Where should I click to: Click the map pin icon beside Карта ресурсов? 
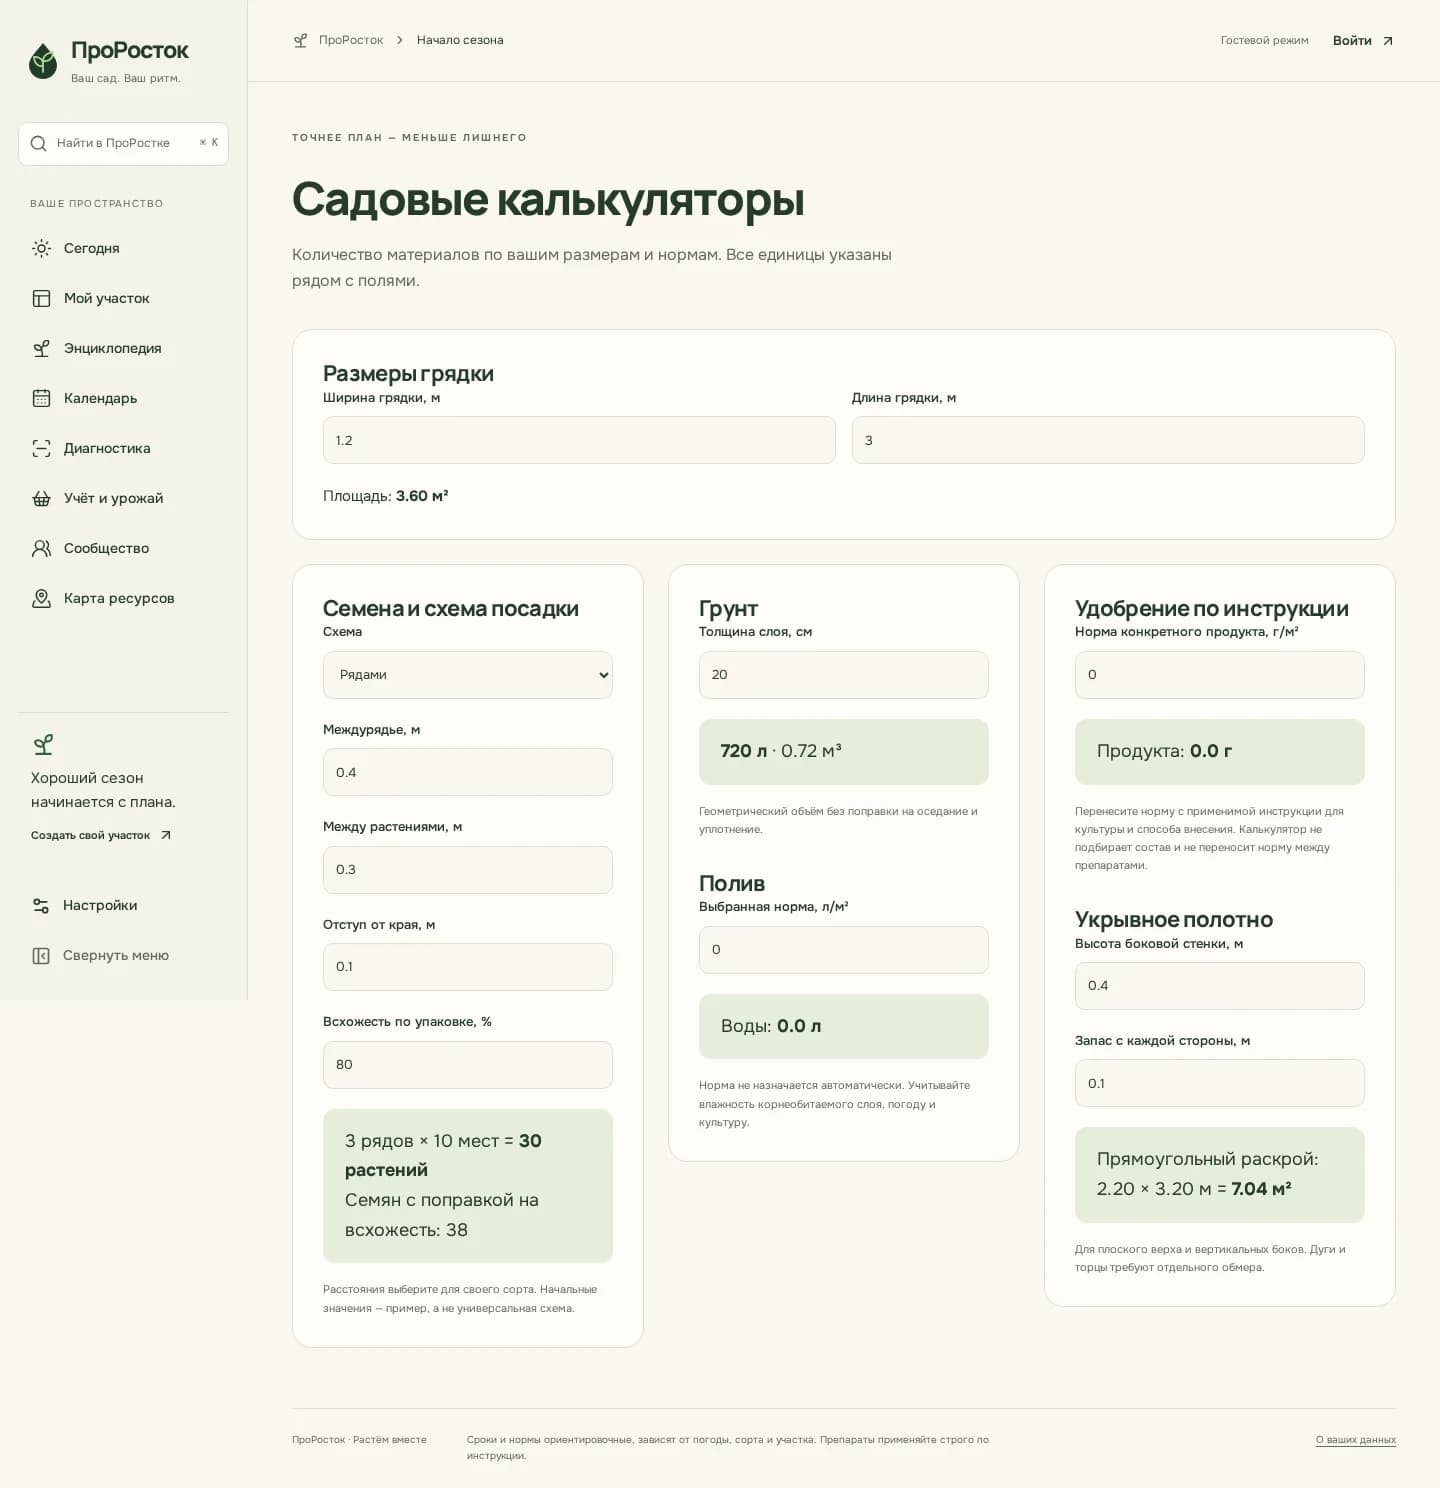pos(41,598)
